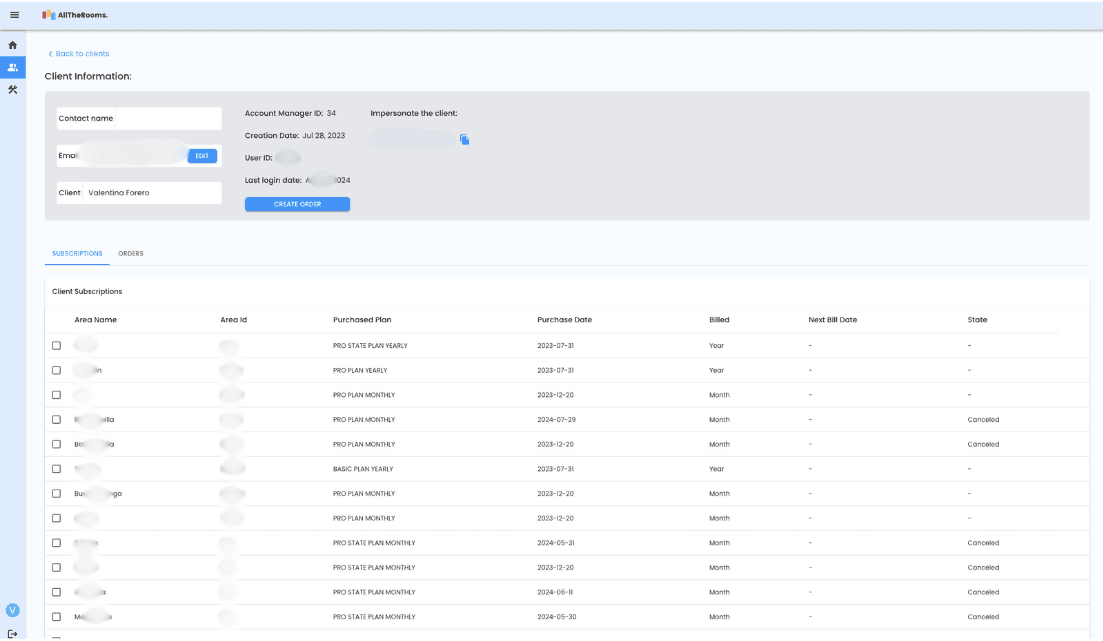Screen dimensions: 1103x641
Task: Select checkbox for subscription purchased 2024-06-11
Action: click(x=56, y=592)
